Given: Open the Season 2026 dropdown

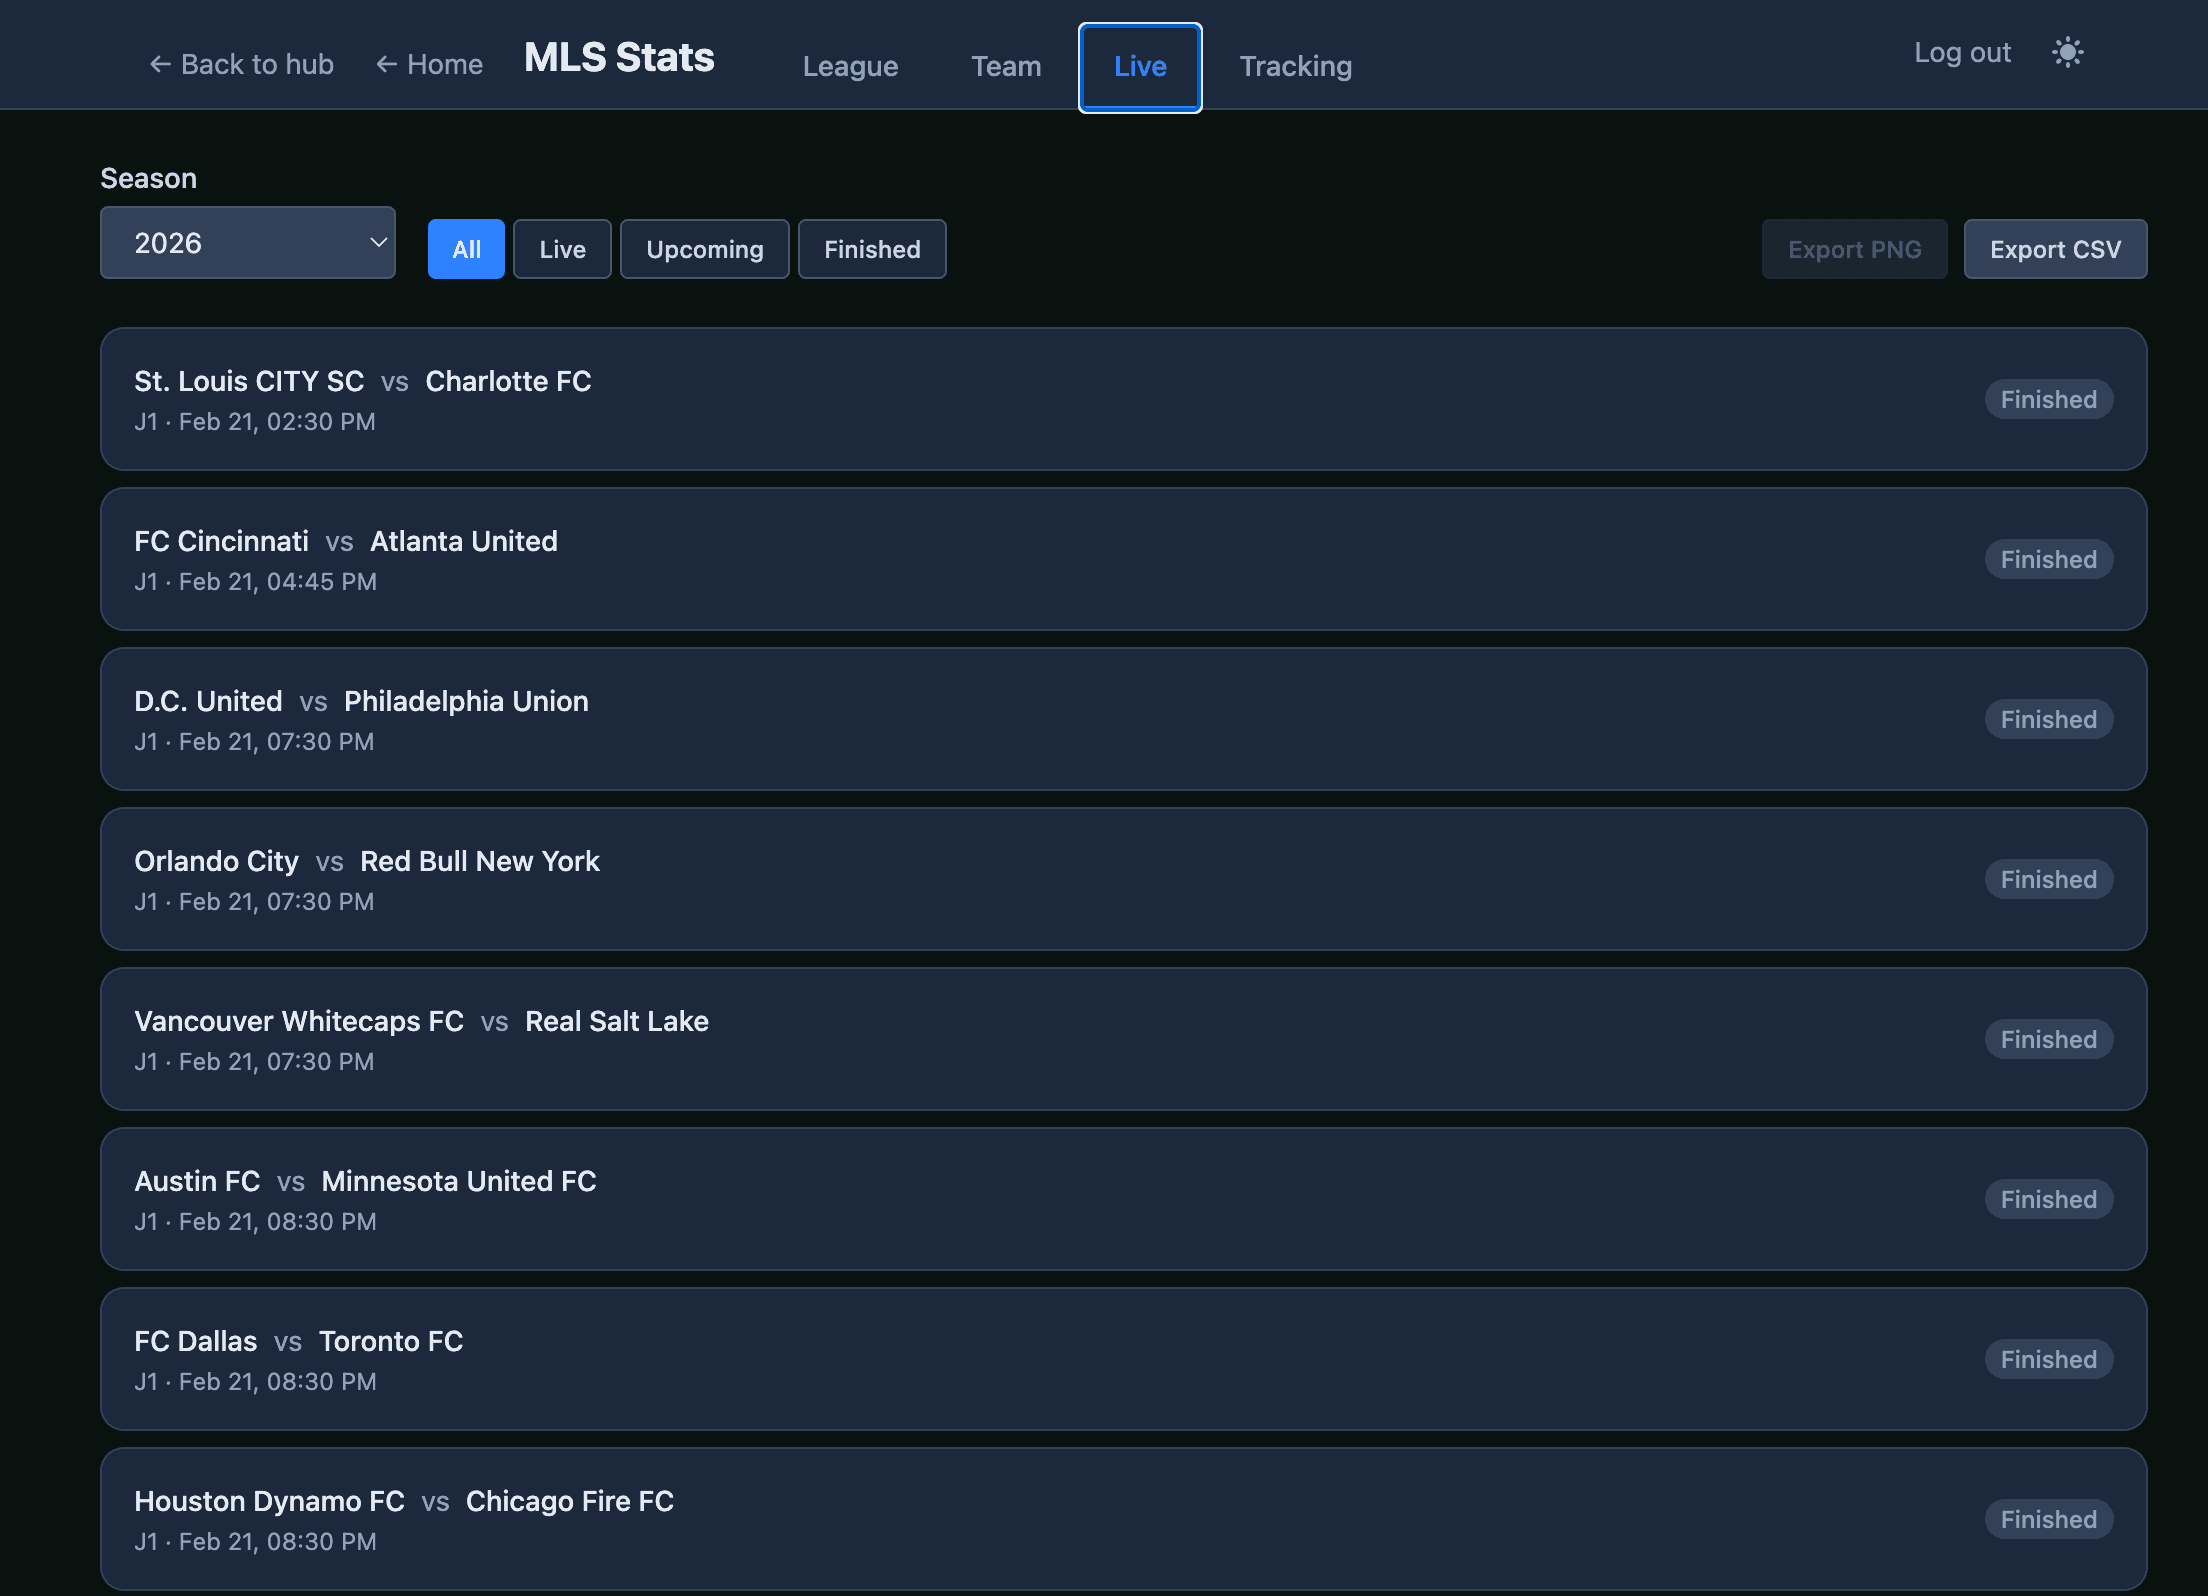Looking at the screenshot, I should (248, 243).
